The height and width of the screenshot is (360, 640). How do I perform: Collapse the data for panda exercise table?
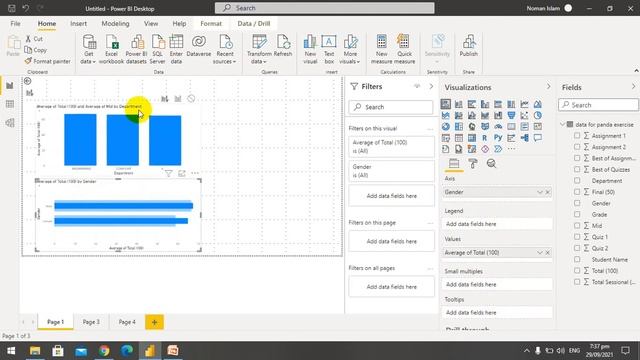pyautogui.click(x=562, y=124)
